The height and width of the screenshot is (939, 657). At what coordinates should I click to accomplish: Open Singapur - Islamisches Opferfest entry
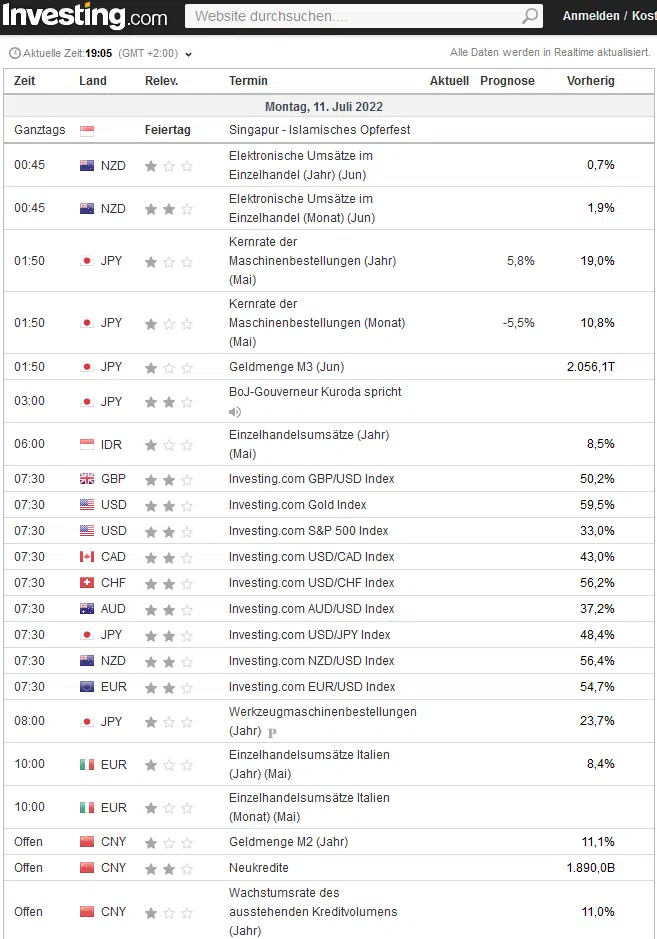319,130
